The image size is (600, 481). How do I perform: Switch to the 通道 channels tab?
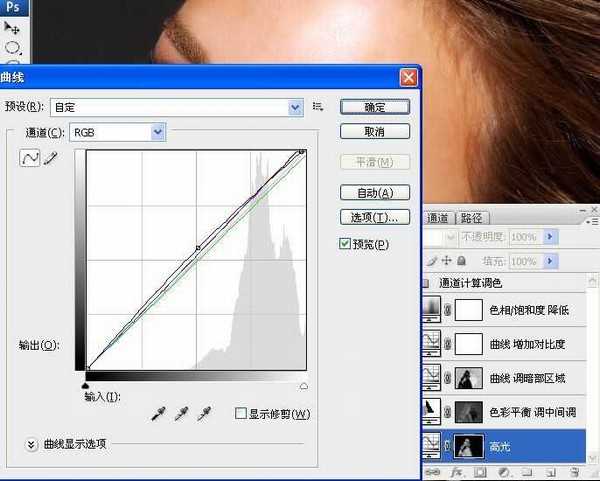(438, 218)
